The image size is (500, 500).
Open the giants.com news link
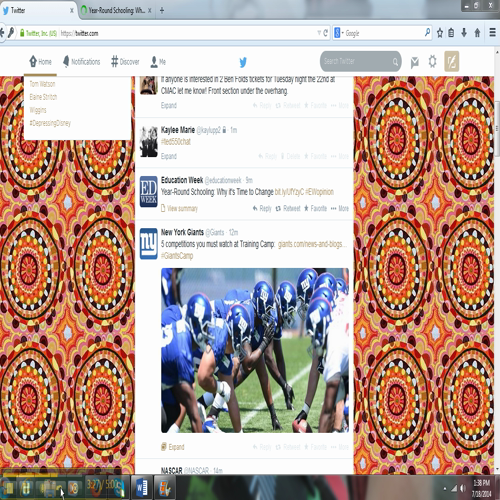pyautogui.click(x=312, y=244)
